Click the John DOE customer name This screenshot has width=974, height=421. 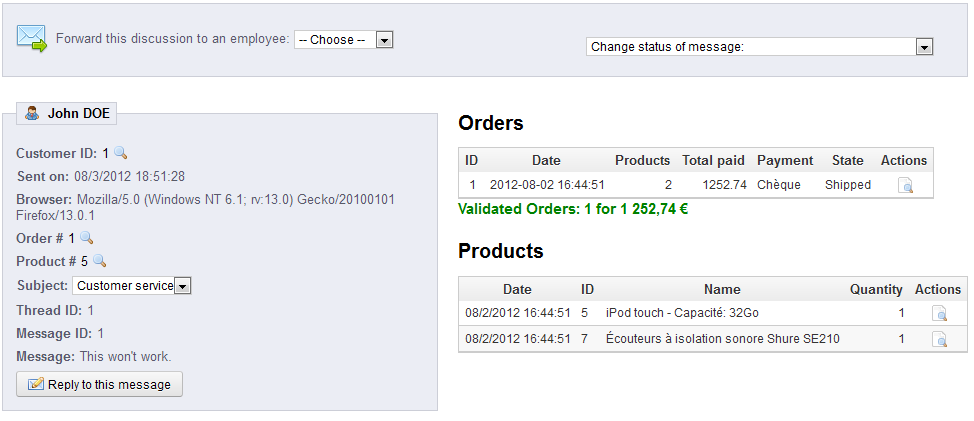(79, 114)
